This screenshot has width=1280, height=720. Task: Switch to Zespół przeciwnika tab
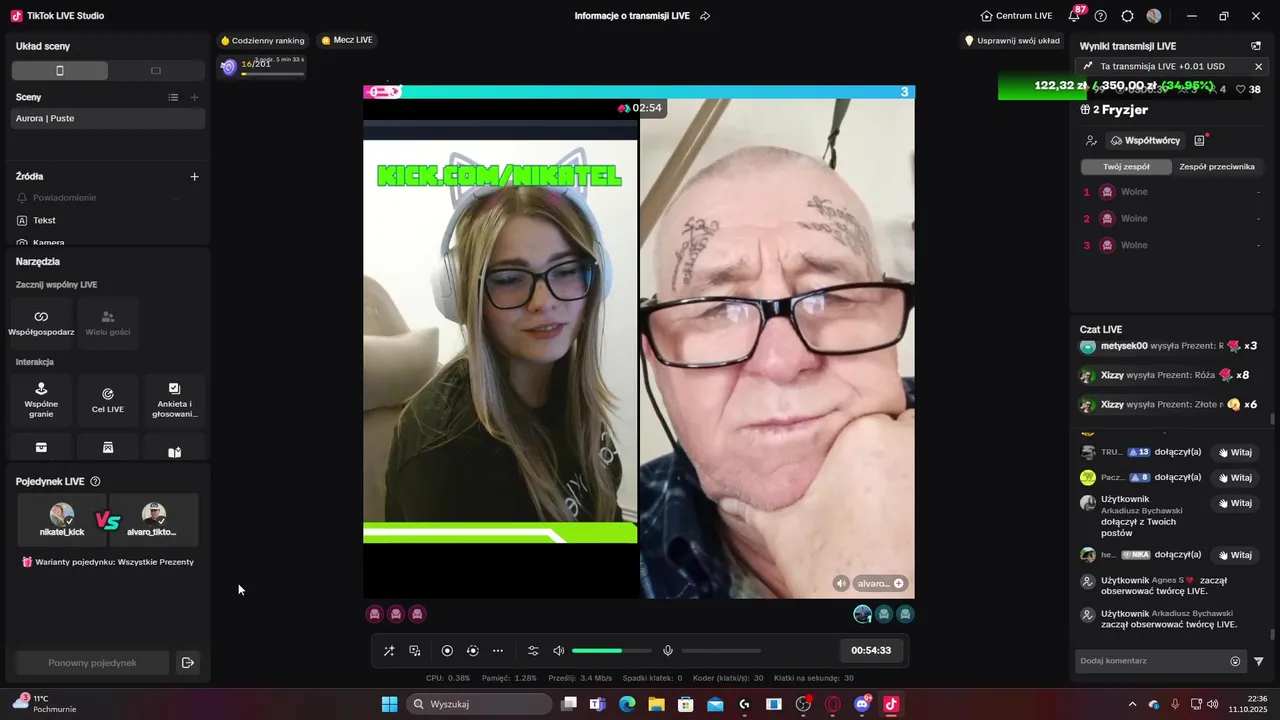click(x=1217, y=167)
